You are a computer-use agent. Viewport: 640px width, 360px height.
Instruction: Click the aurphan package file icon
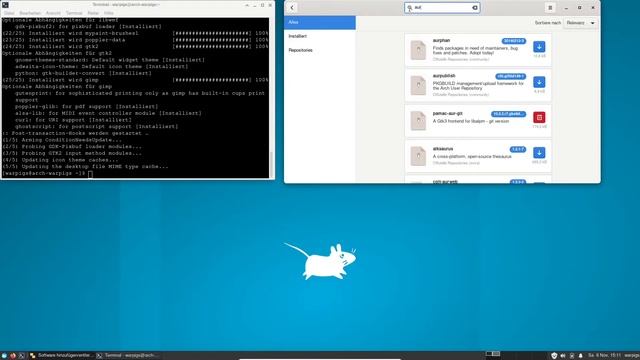[418, 50]
